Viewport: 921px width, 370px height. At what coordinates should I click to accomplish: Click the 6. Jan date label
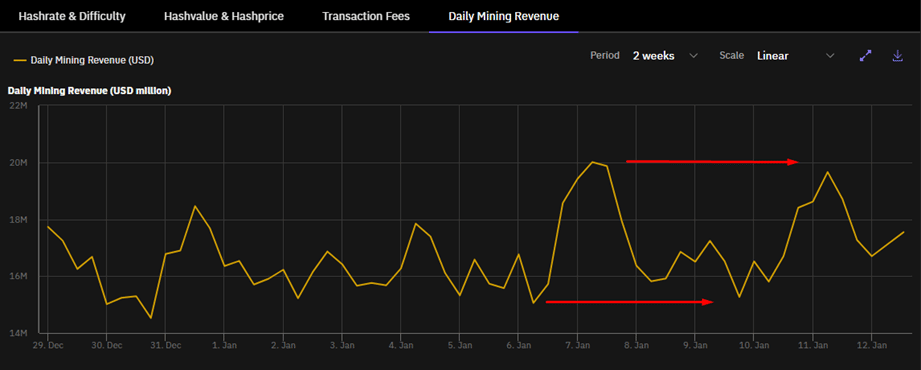[x=518, y=345]
